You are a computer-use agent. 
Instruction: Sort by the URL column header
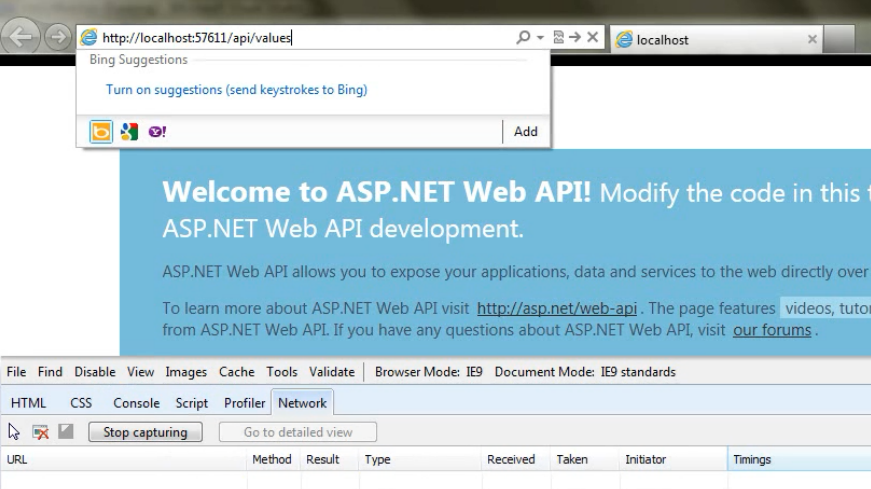(x=124, y=460)
